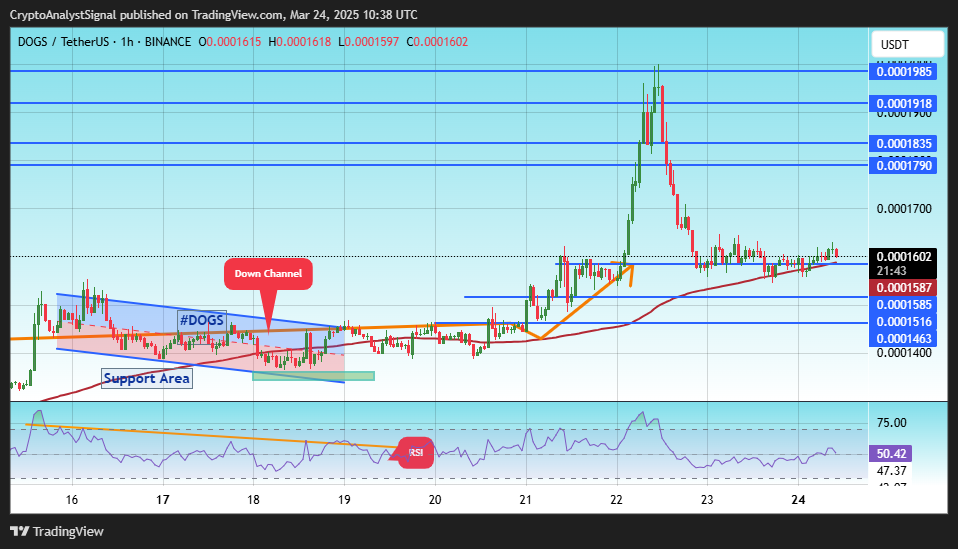Select the 0.0001918 price level label
Image resolution: width=958 pixels, height=549 pixels.
[x=903, y=103]
